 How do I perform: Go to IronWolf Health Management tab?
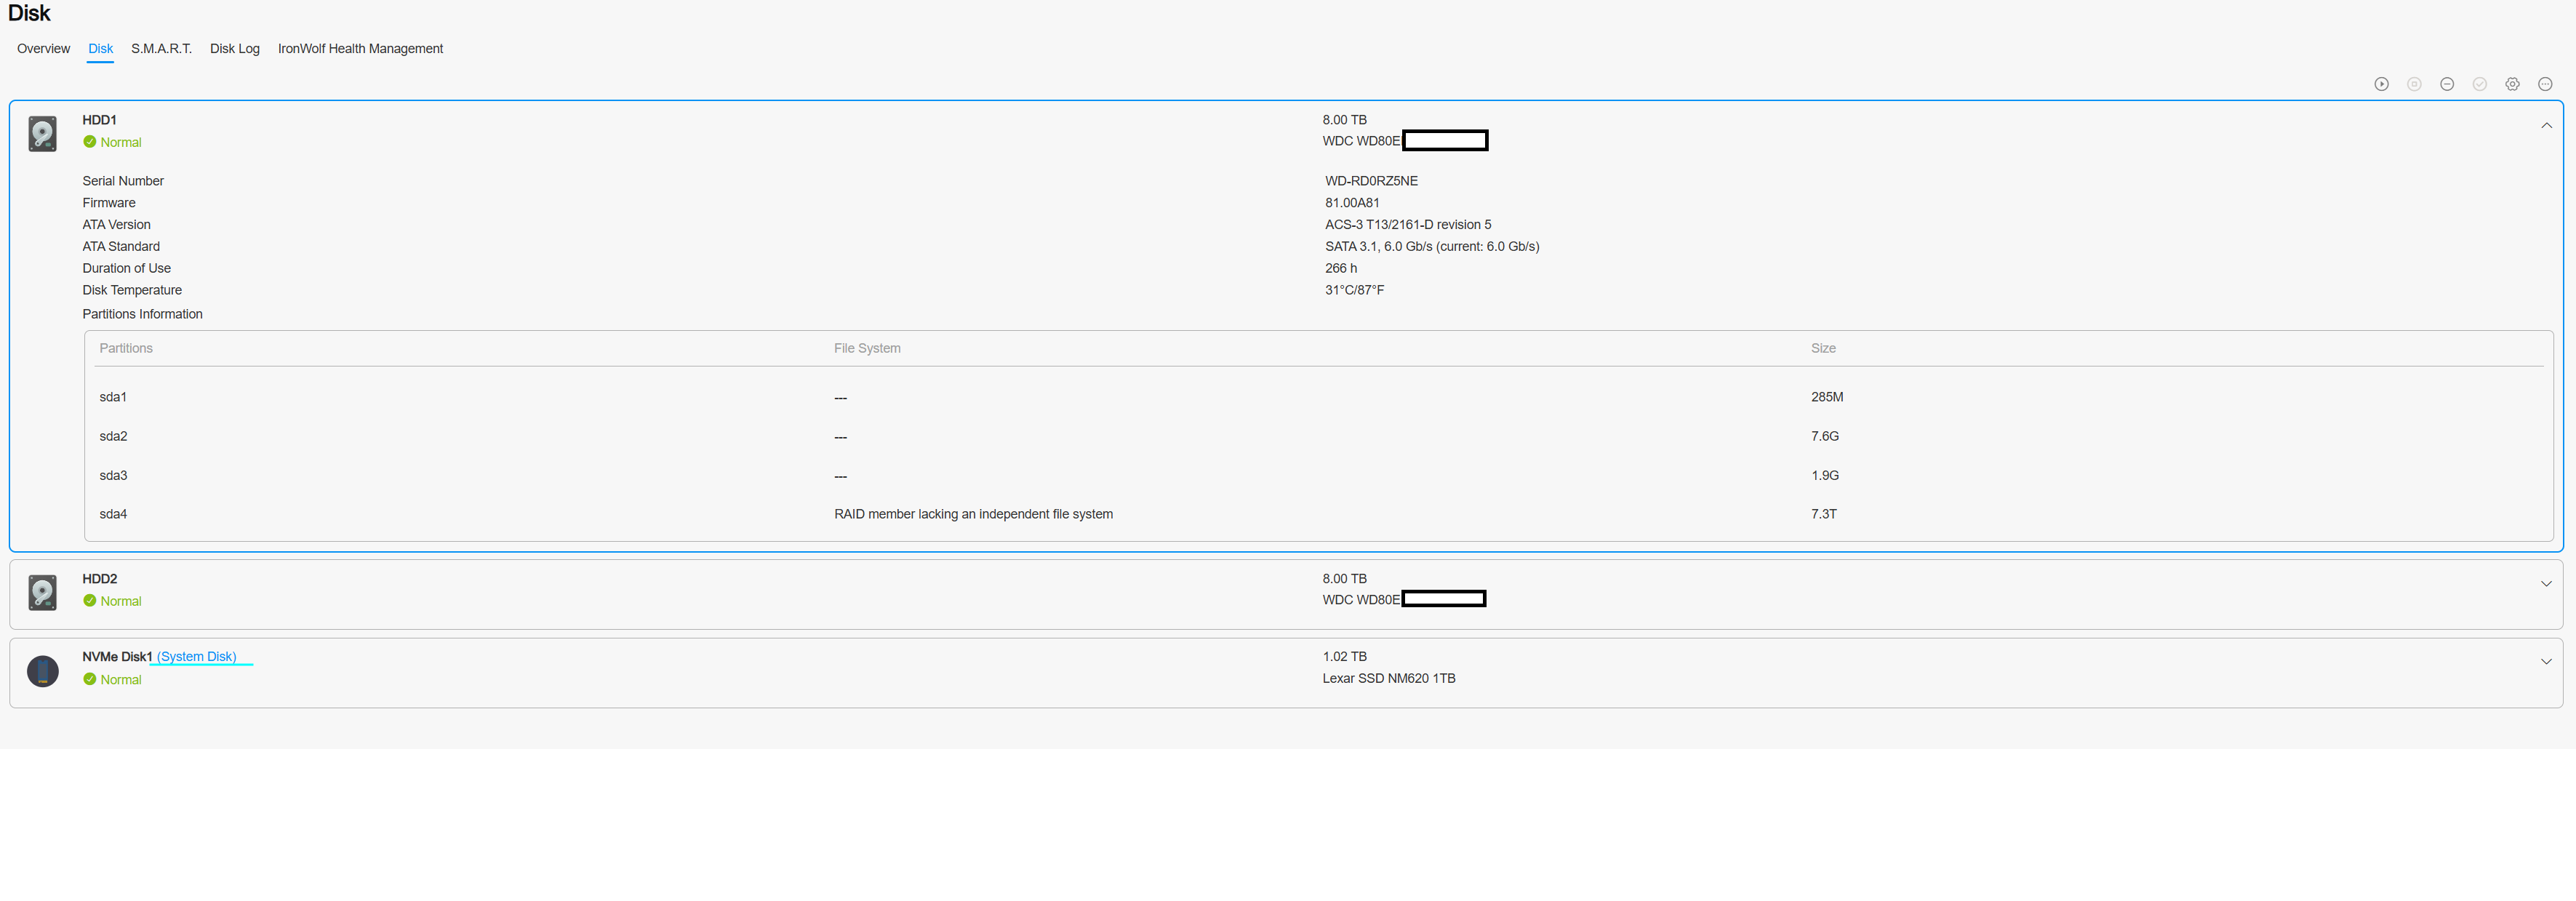[x=360, y=48]
